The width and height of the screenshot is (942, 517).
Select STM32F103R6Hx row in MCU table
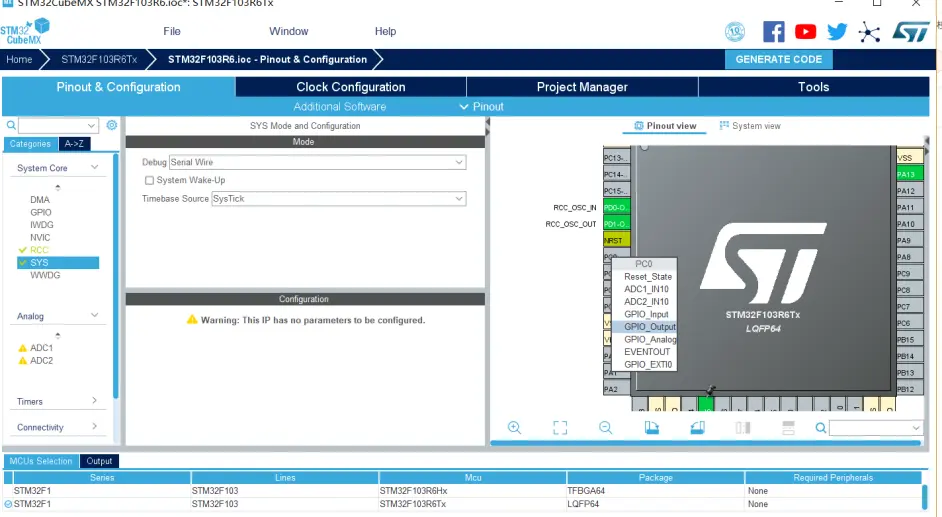(463, 491)
